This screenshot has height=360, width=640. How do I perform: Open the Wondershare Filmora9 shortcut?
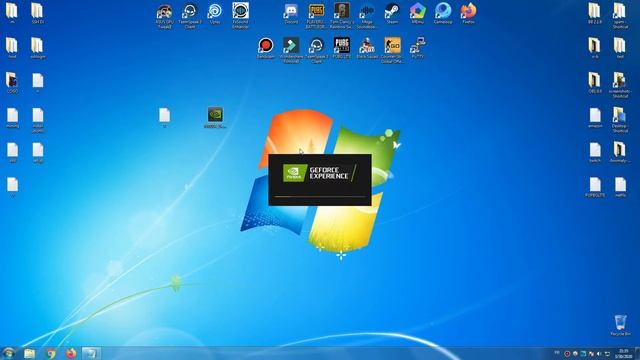pos(291,50)
